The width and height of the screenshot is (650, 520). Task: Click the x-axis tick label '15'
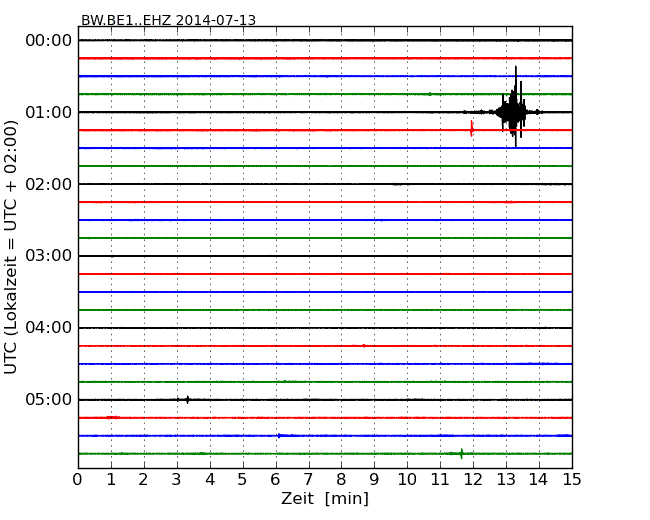pyautogui.click(x=572, y=480)
